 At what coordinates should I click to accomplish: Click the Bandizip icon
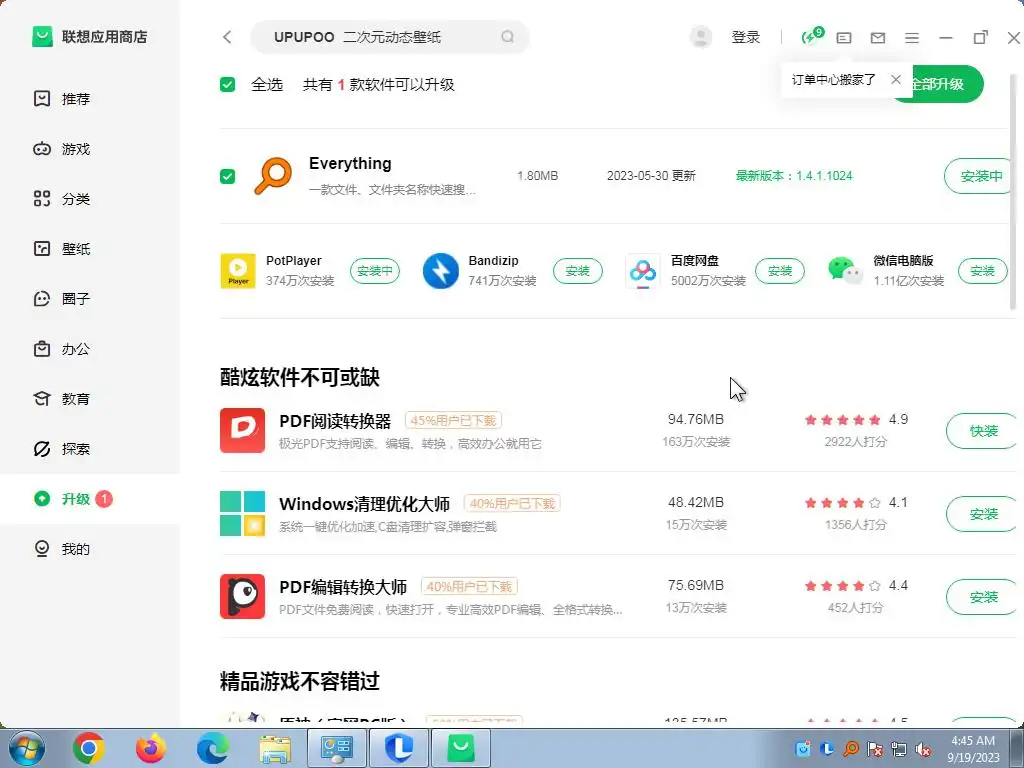point(441,271)
